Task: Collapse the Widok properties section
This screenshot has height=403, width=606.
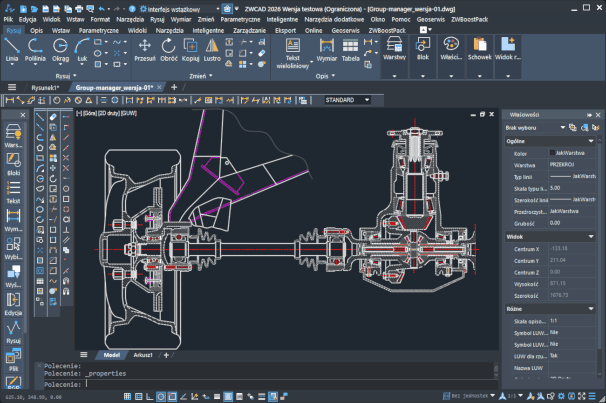Action: click(591, 237)
